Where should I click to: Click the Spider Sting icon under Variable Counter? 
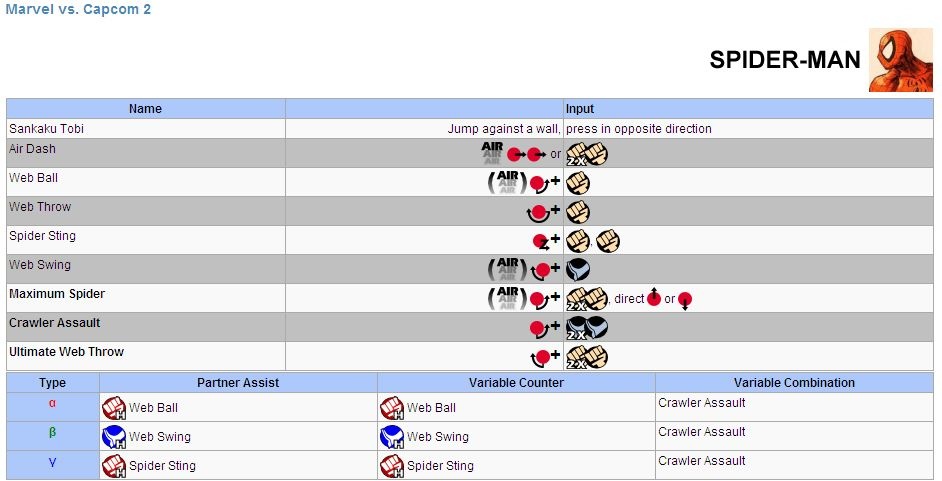coord(392,465)
